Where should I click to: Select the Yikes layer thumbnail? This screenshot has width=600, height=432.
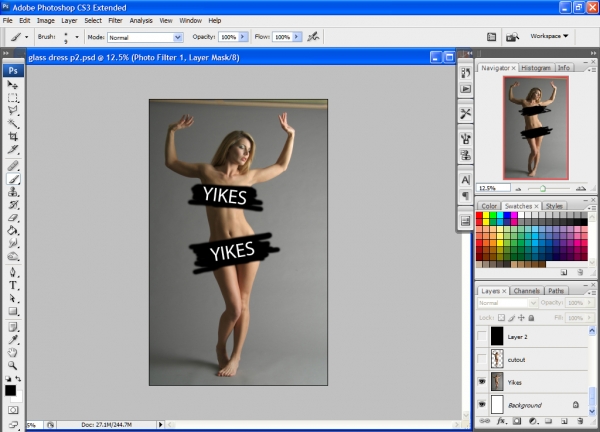[497, 381]
